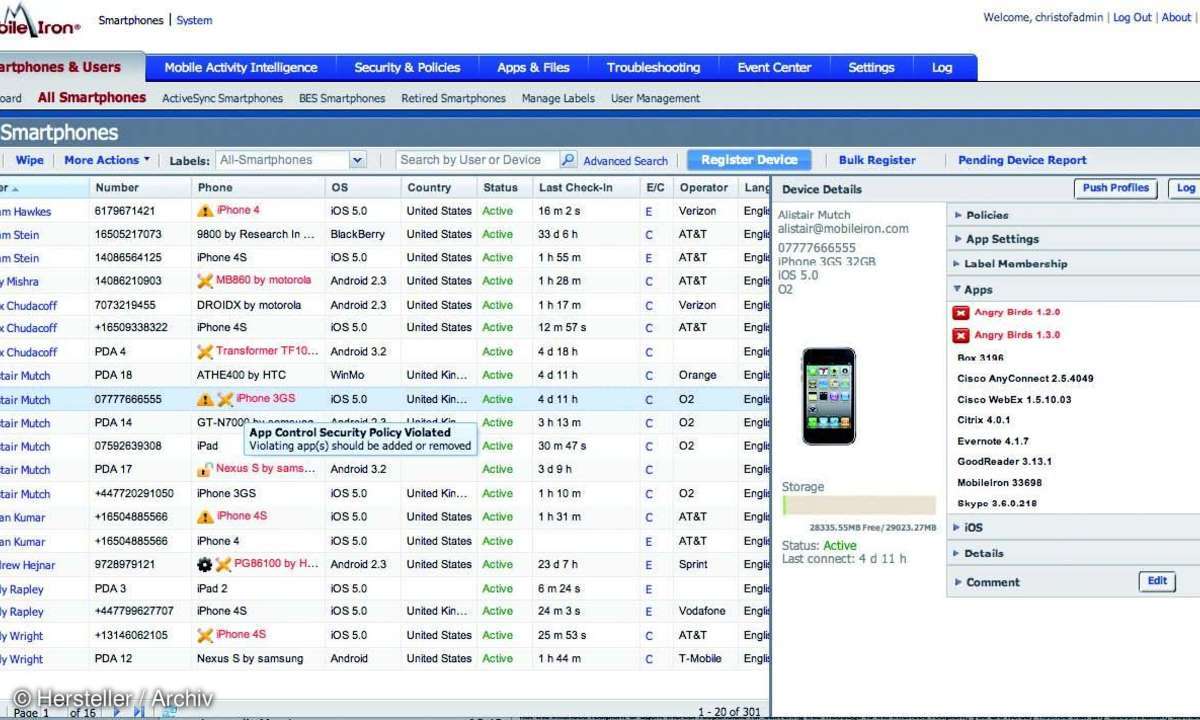Image resolution: width=1200 pixels, height=720 pixels.
Task: Select the DROIDX by motorola row
Action: coord(385,305)
